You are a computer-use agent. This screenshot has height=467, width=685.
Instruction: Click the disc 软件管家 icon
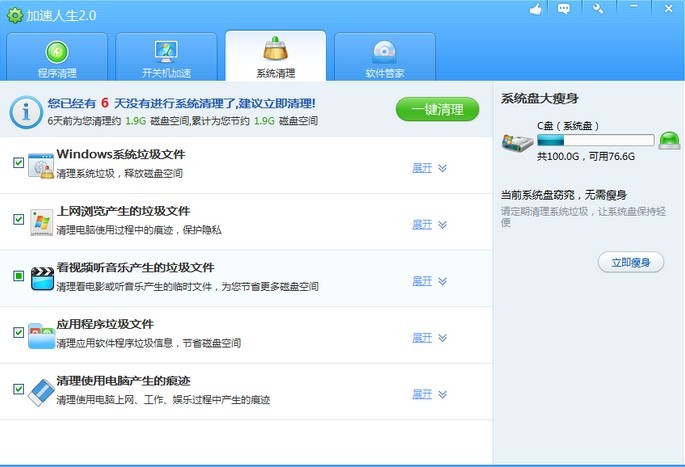385,53
